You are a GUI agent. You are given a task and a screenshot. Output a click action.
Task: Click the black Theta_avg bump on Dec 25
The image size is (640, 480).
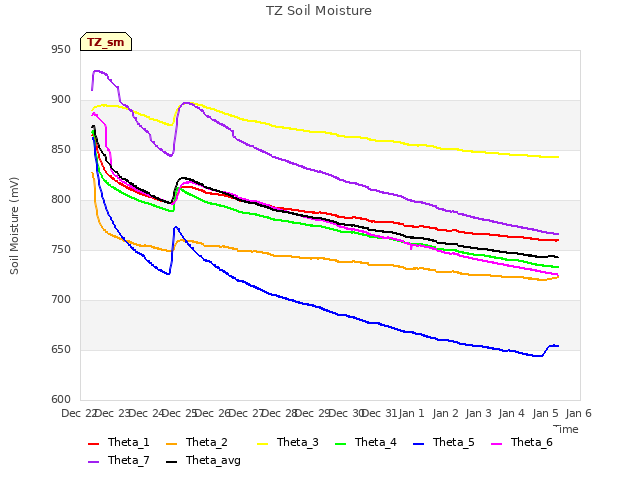184,178
